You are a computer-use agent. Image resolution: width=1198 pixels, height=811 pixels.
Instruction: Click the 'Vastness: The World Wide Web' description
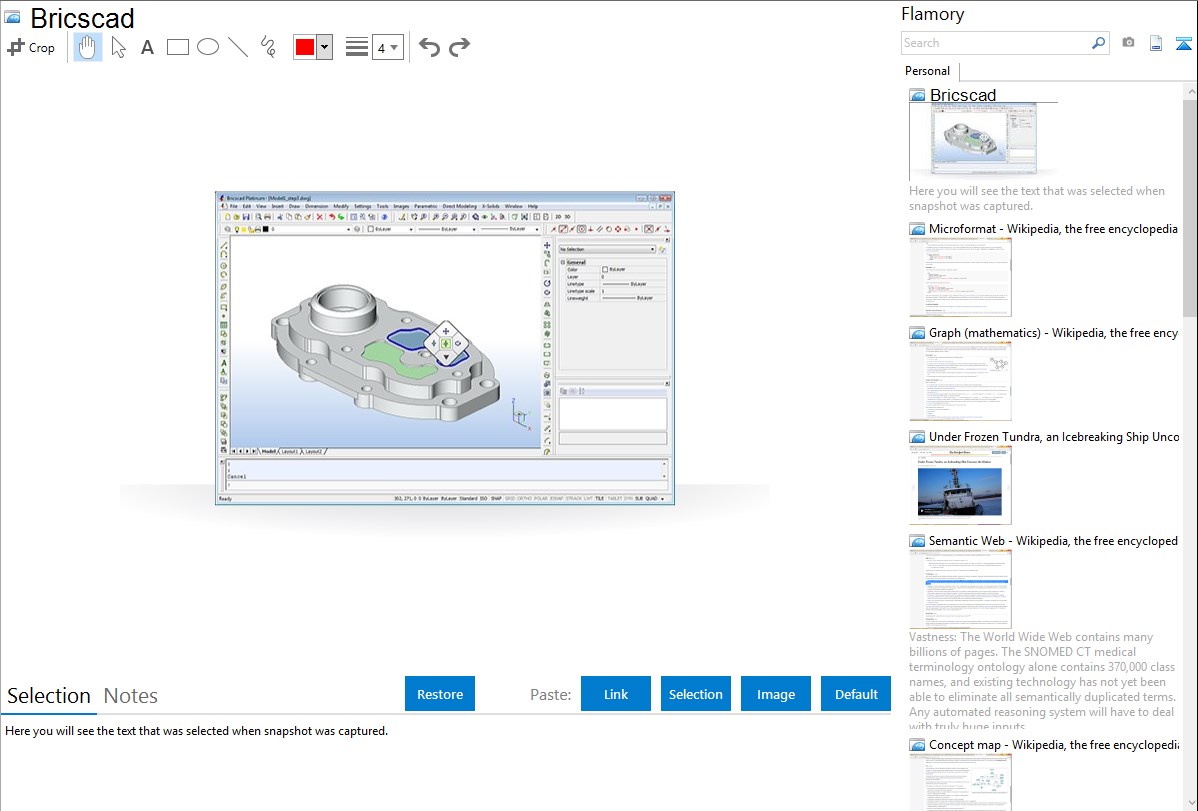point(1042,681)
